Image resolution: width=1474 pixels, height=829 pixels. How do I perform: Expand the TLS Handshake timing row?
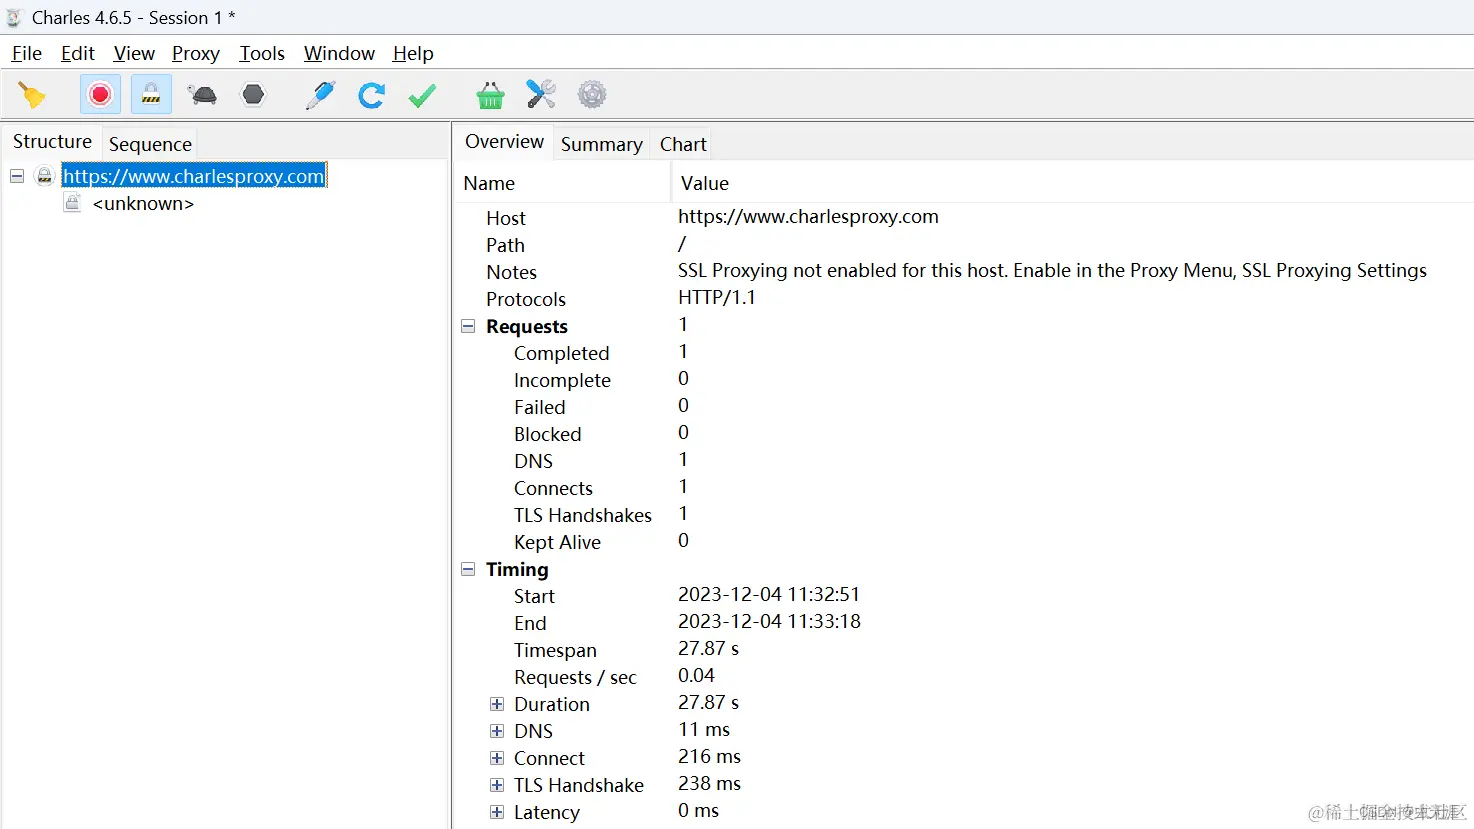(x=497, y=785)
